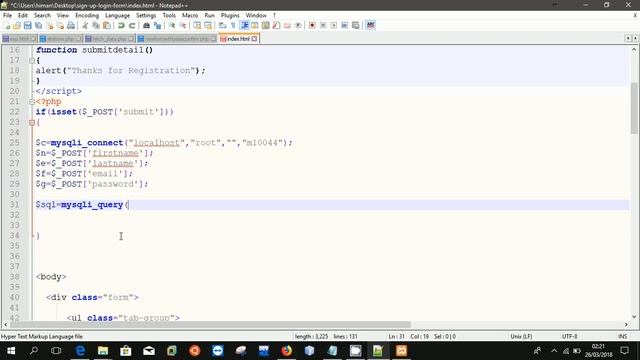This screenshot has height=360, width=640.
Task: Zoom out using toolbar icon
Action: click(183, 25)
